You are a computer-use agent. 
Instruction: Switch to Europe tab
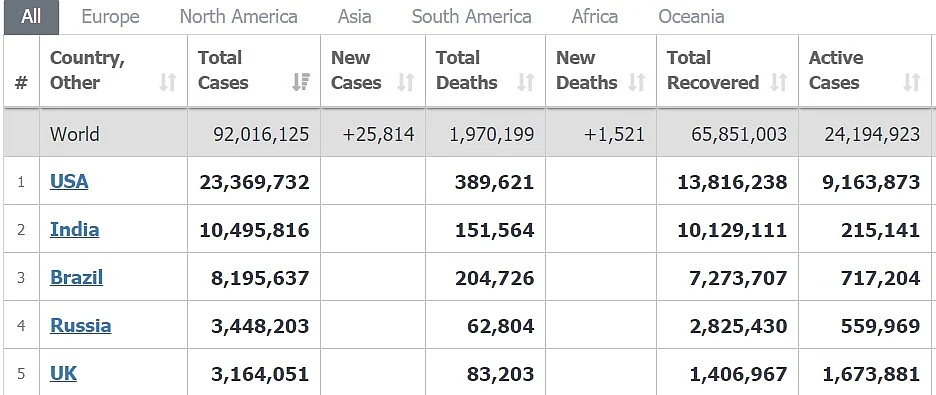point(110,17)
